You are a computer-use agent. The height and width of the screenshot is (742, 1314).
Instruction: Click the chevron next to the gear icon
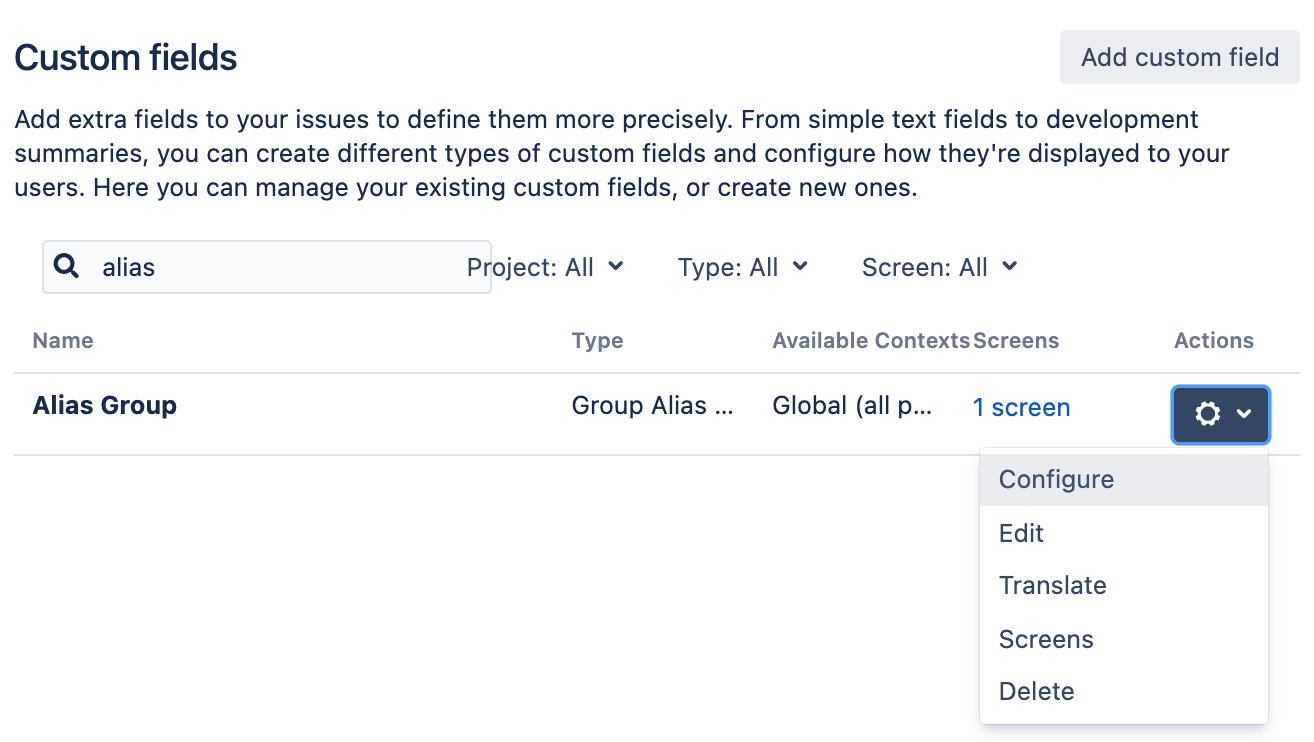(1245, 413)
